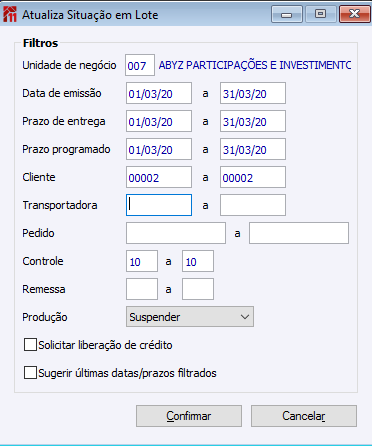The width and height of the screenshot is (372, 446).
Task: Click the Cancelar button
Action: (x=304, y=416)
